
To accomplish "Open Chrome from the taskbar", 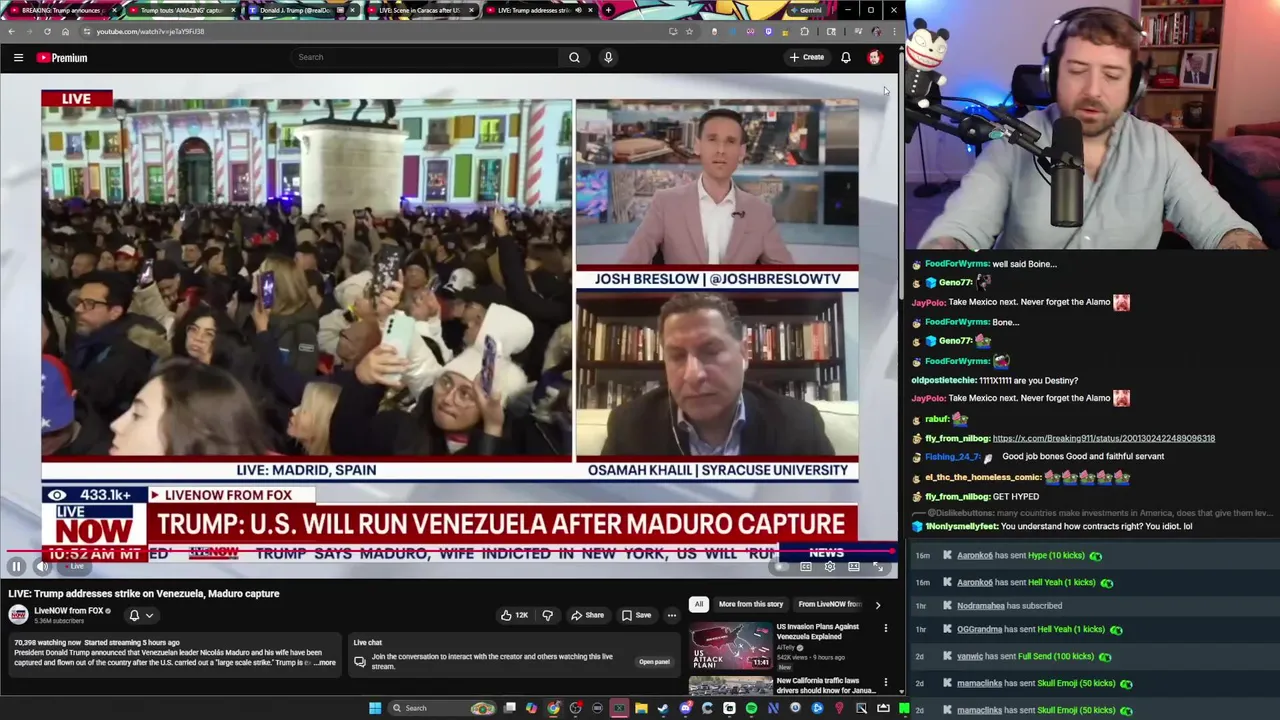I will point(553,708).
